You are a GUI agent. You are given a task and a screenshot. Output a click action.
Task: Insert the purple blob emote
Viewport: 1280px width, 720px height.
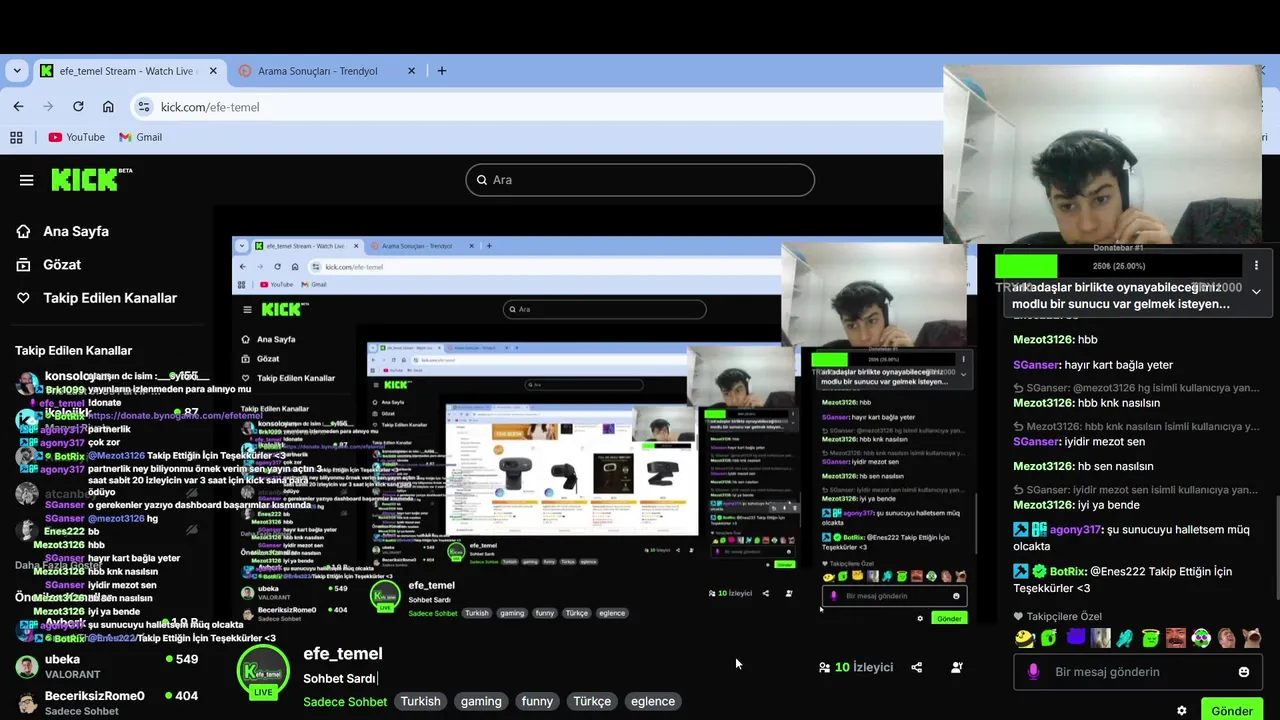[x=1075, y=638]
